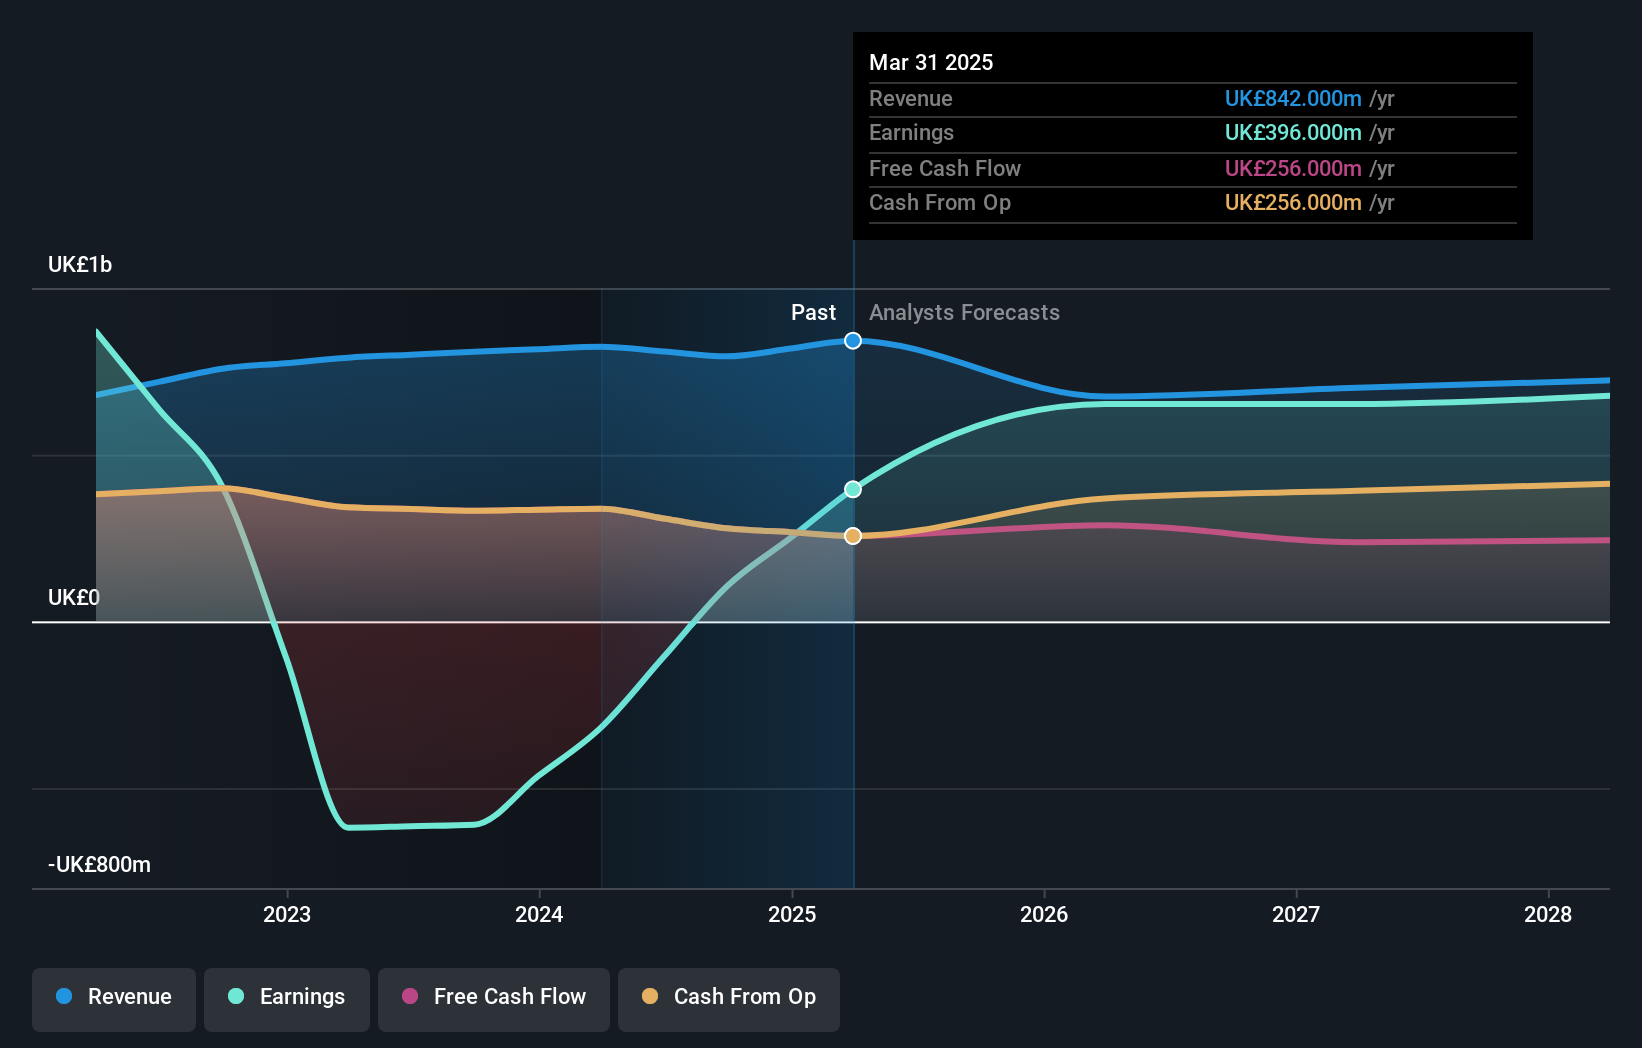
Task: Open the Analysts Forecasts section
Action: coord(963,312)
